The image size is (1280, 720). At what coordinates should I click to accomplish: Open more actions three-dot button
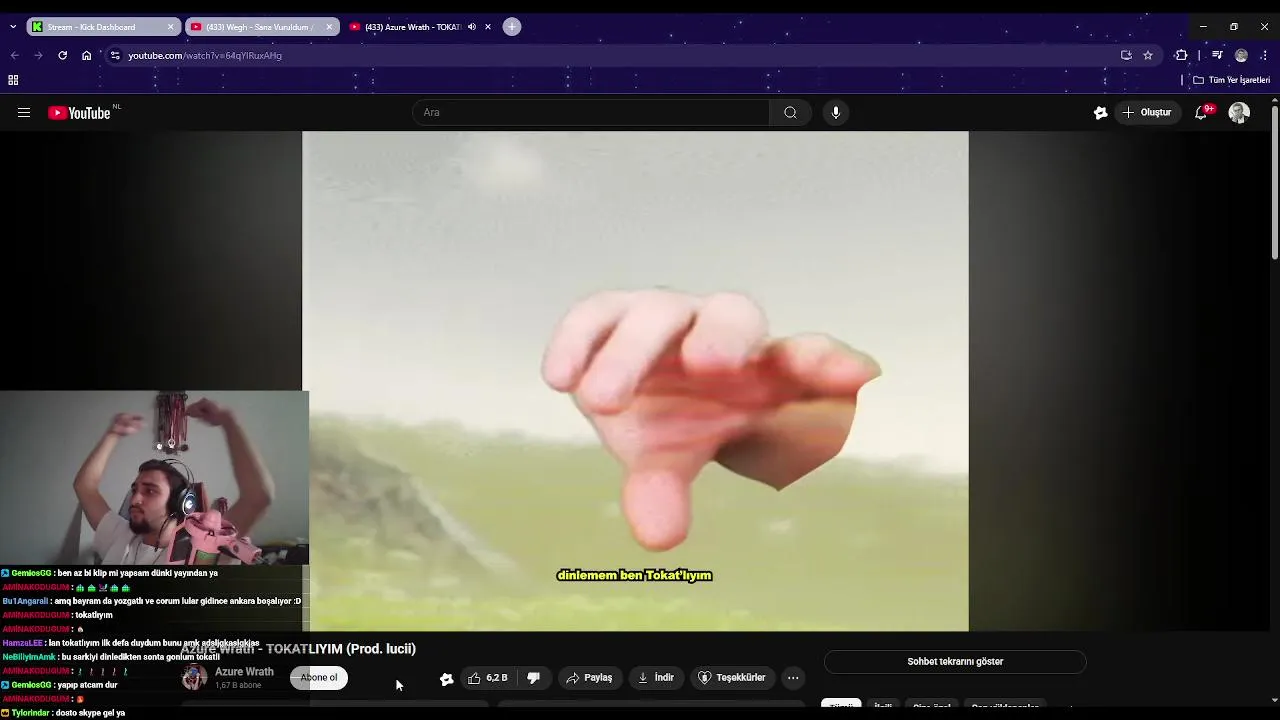pyautogui.click(x=793, y=678)
